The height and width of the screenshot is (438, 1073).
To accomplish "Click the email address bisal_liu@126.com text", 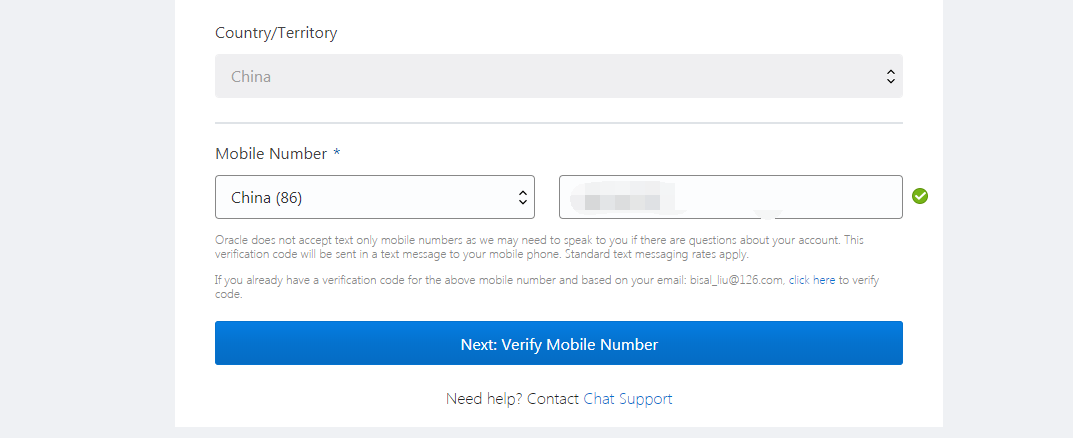I will click(x=736, y=280).
